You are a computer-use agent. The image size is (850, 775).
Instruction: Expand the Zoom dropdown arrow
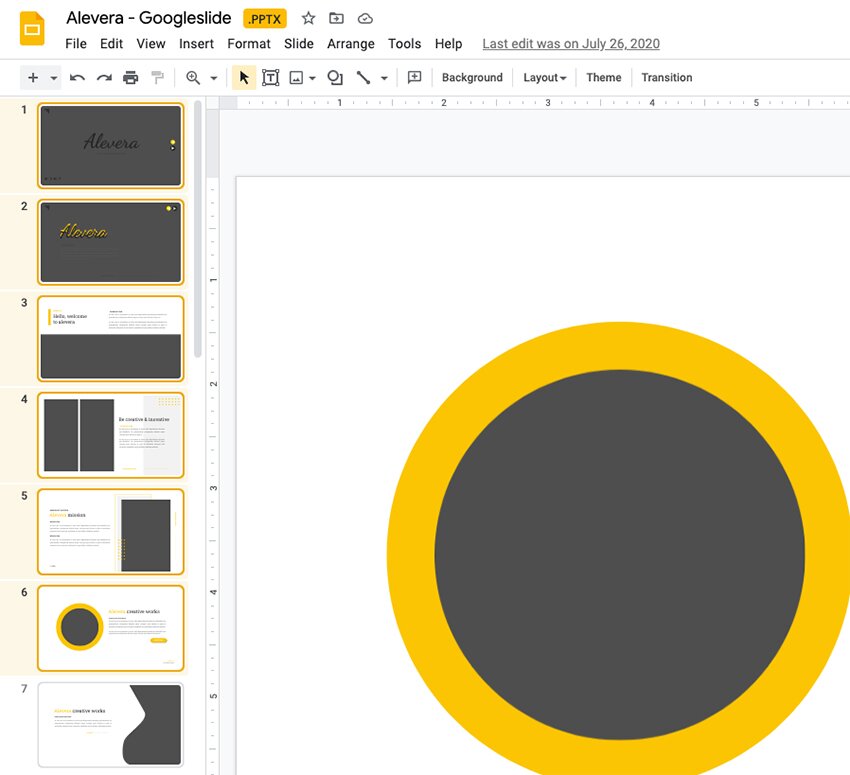pyautogui.click(x=213, y=78)
